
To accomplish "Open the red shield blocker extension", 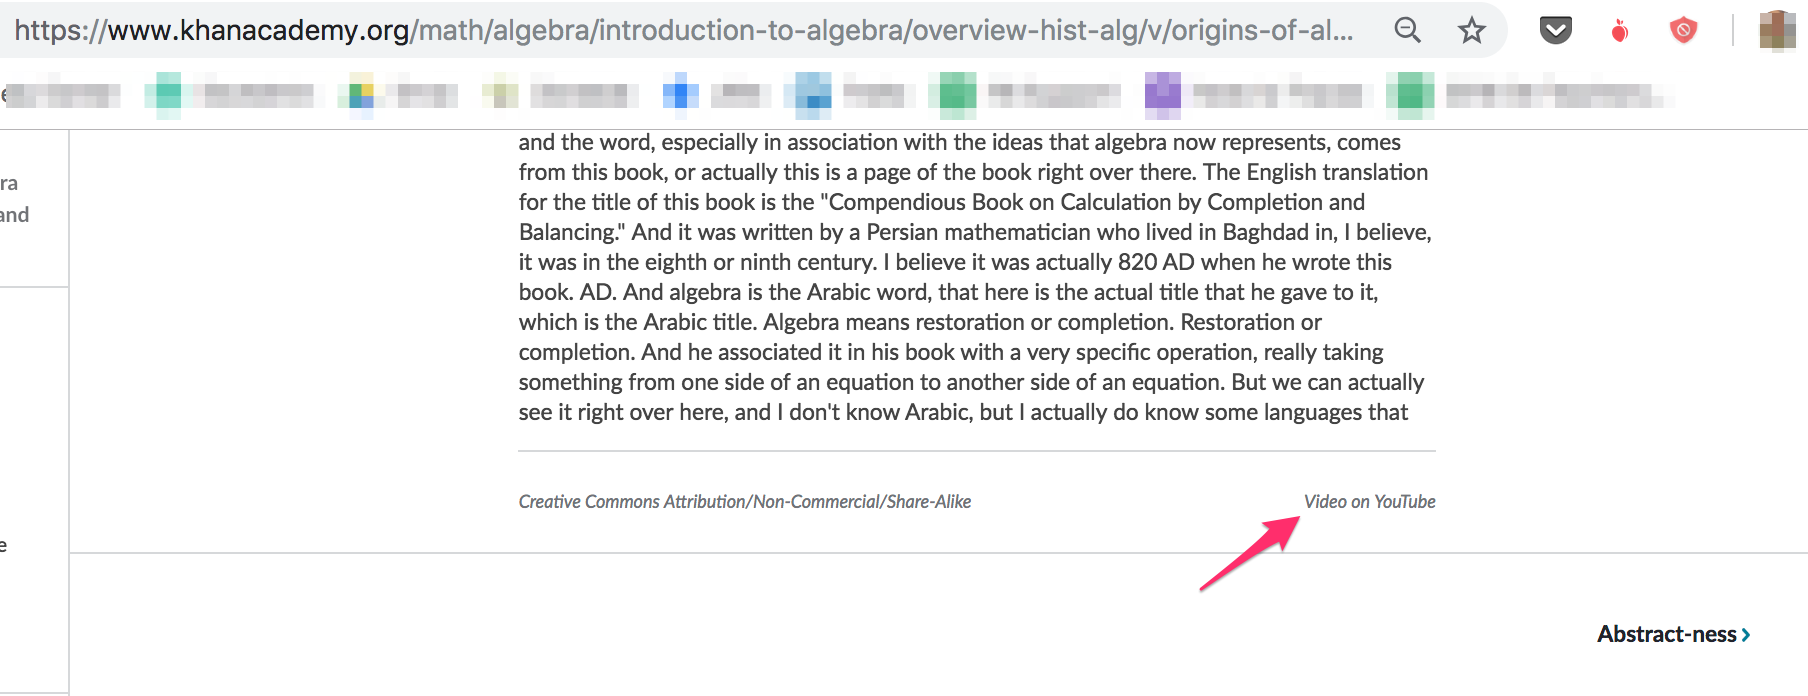I will tap(1684, 31).
